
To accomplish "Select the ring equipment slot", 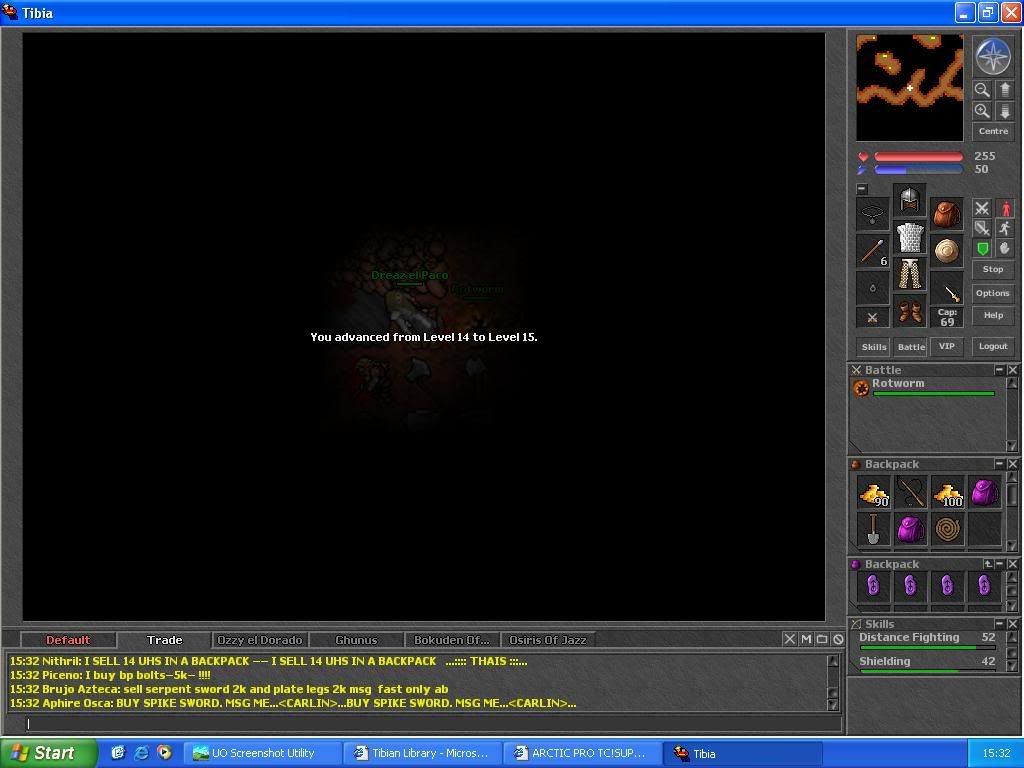I will click(872, 288).
